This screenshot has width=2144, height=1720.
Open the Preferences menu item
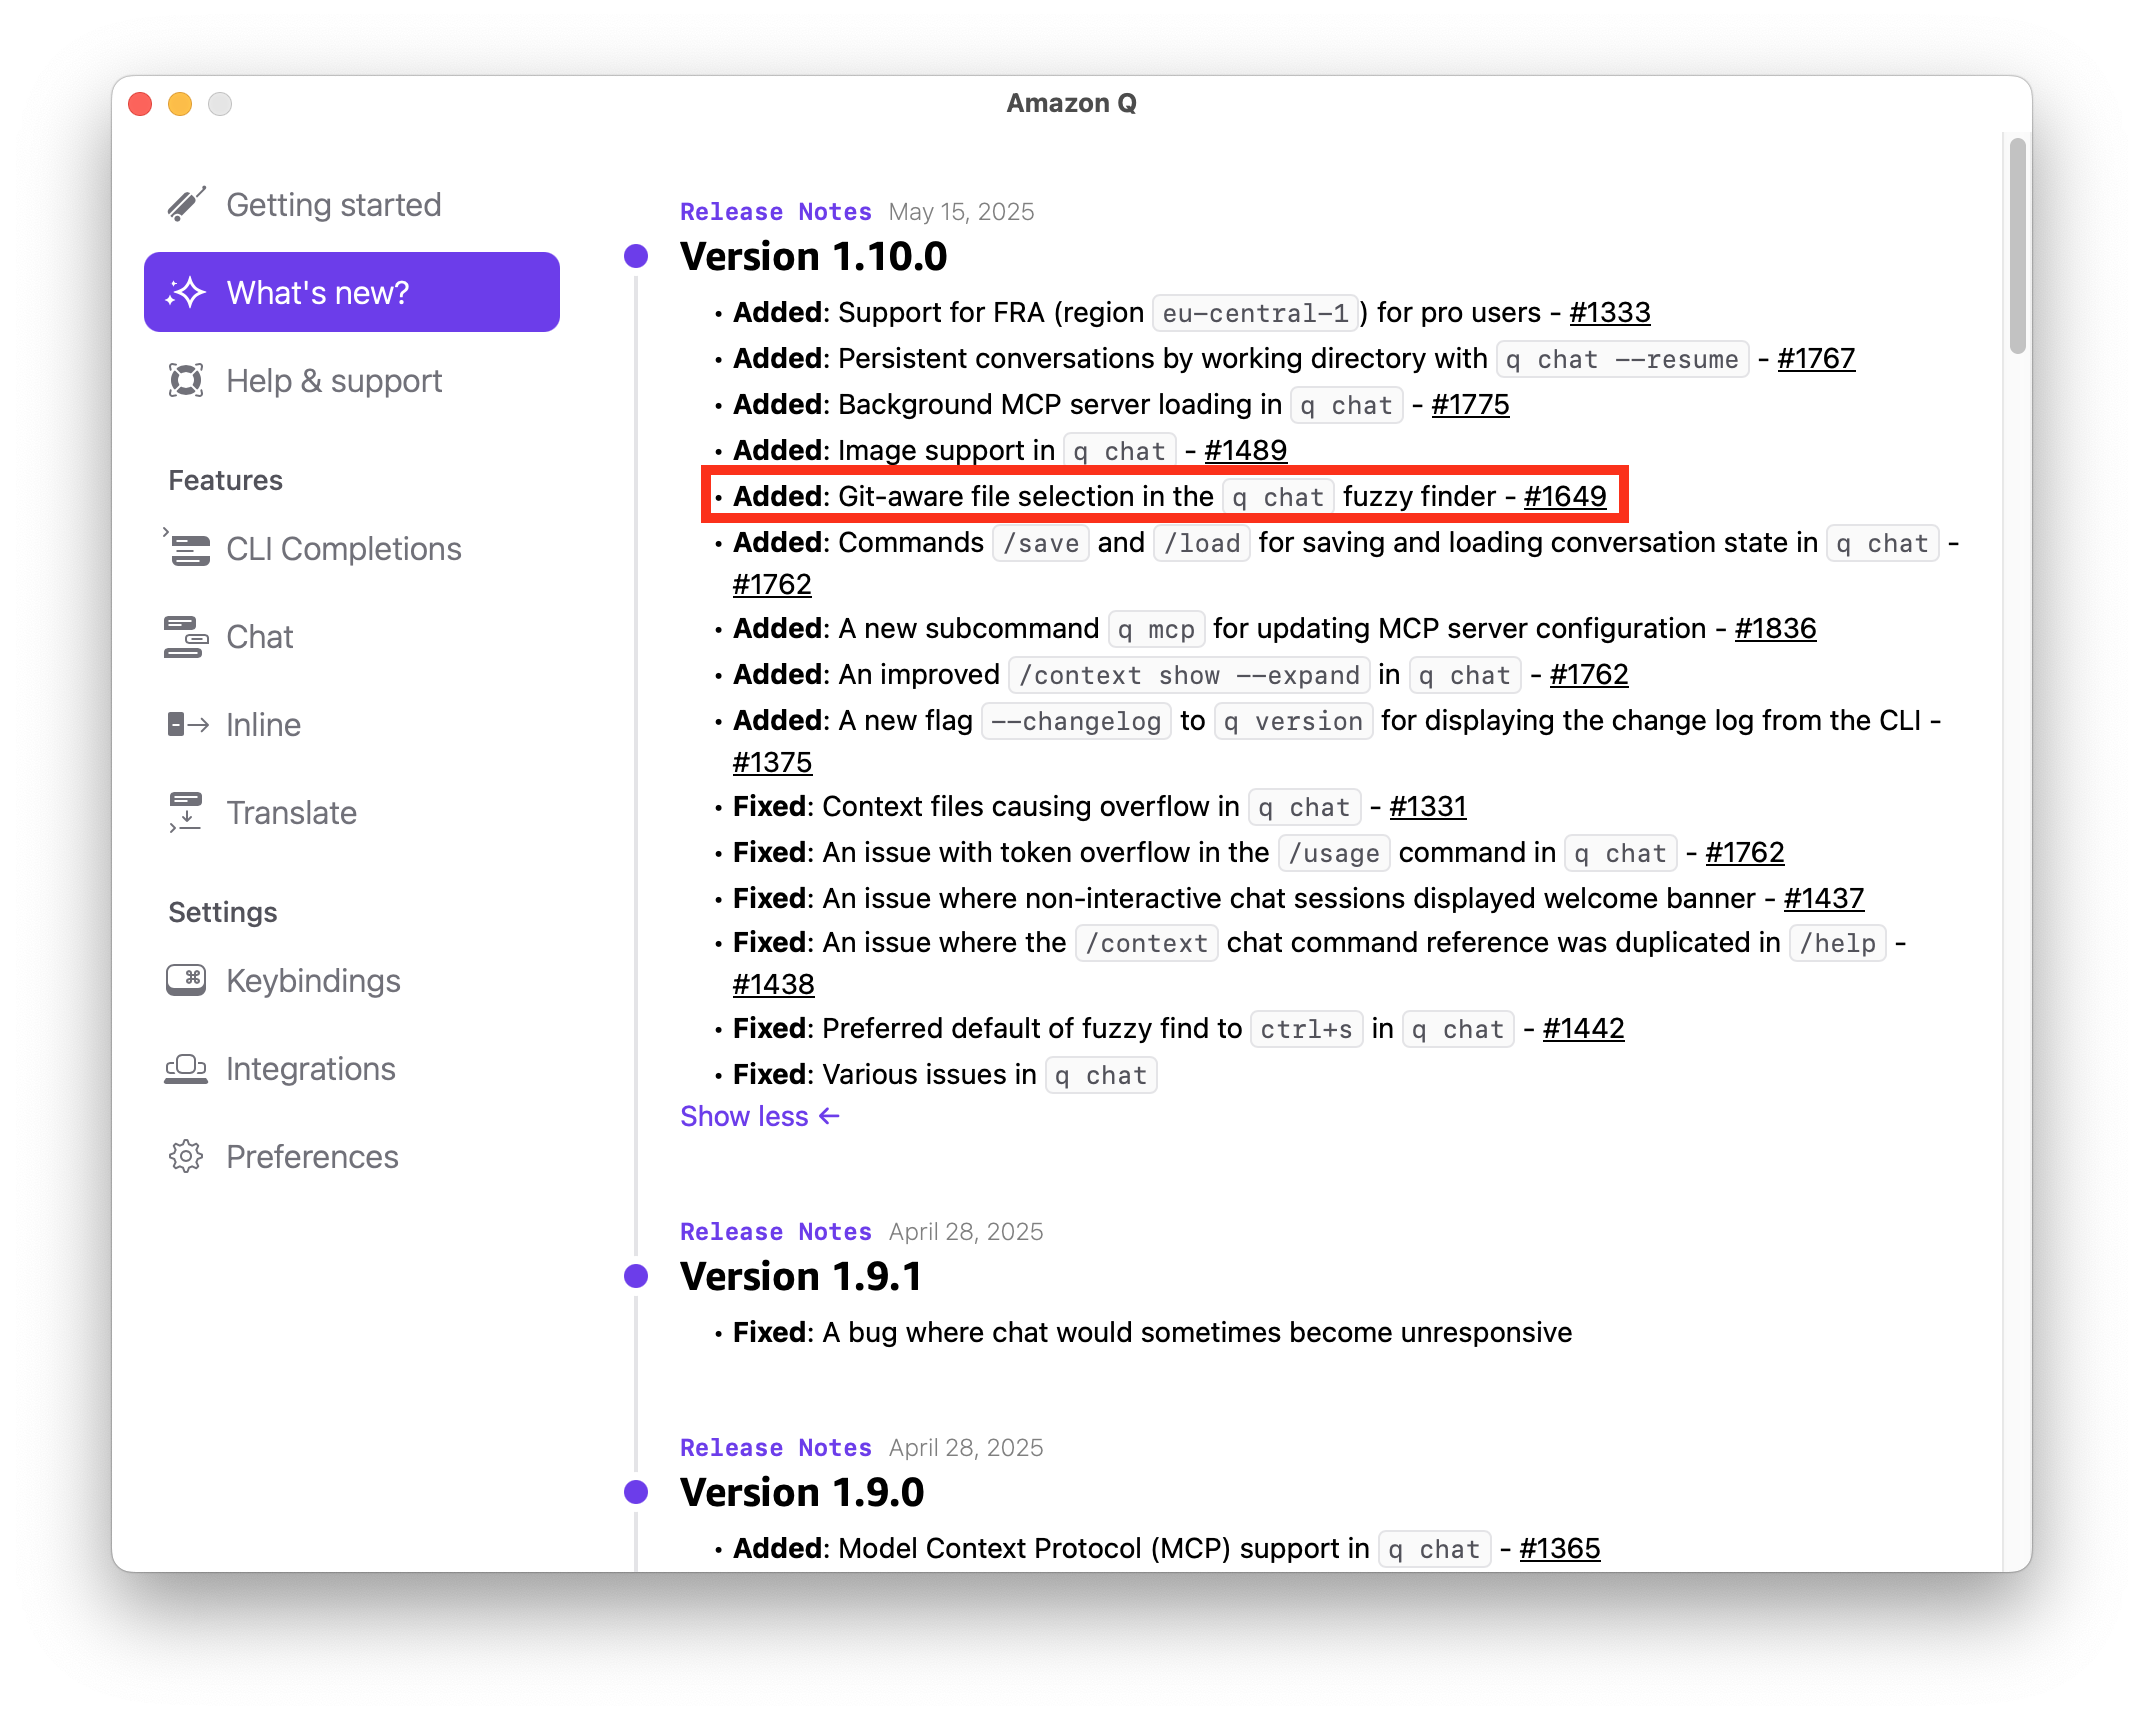312,1156
